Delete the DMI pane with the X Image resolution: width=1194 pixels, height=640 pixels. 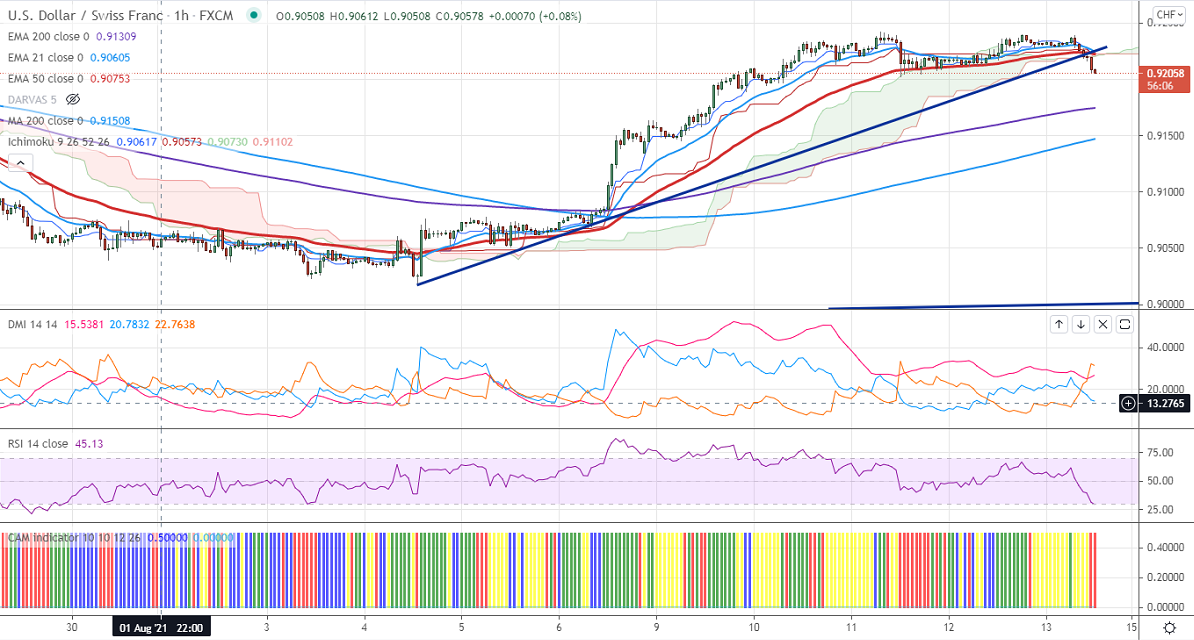(1103, 325)
